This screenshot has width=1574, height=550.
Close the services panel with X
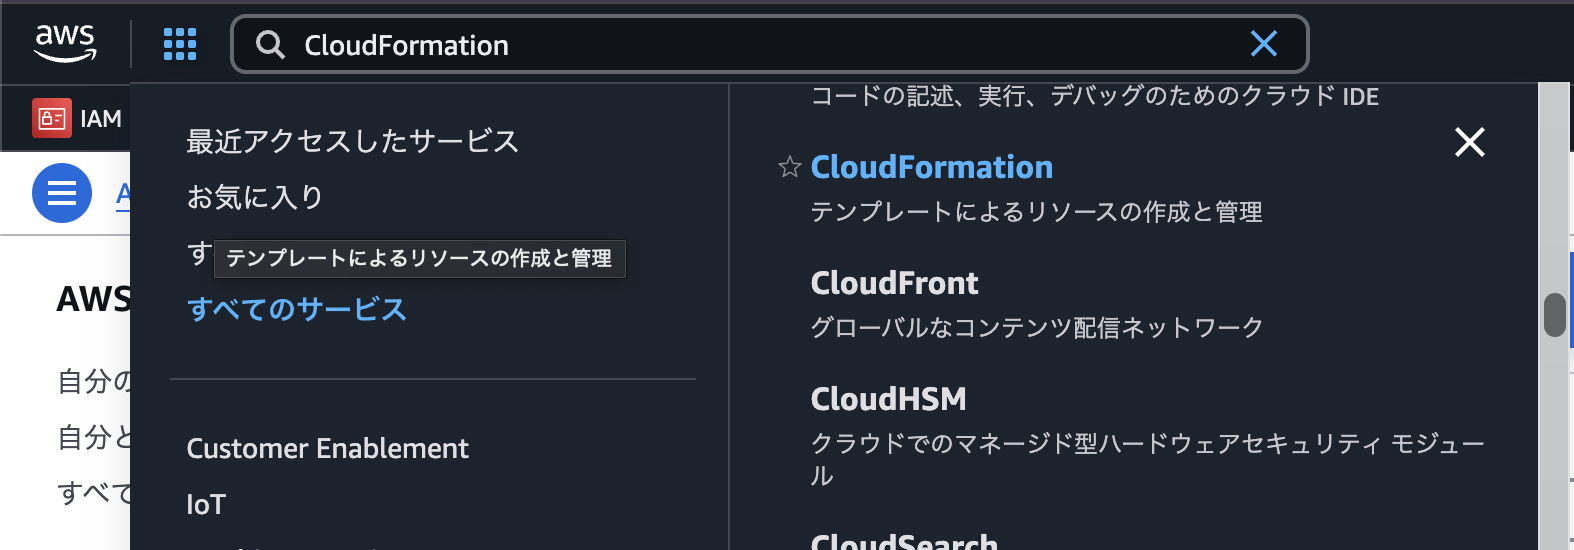pos(1469,142)
